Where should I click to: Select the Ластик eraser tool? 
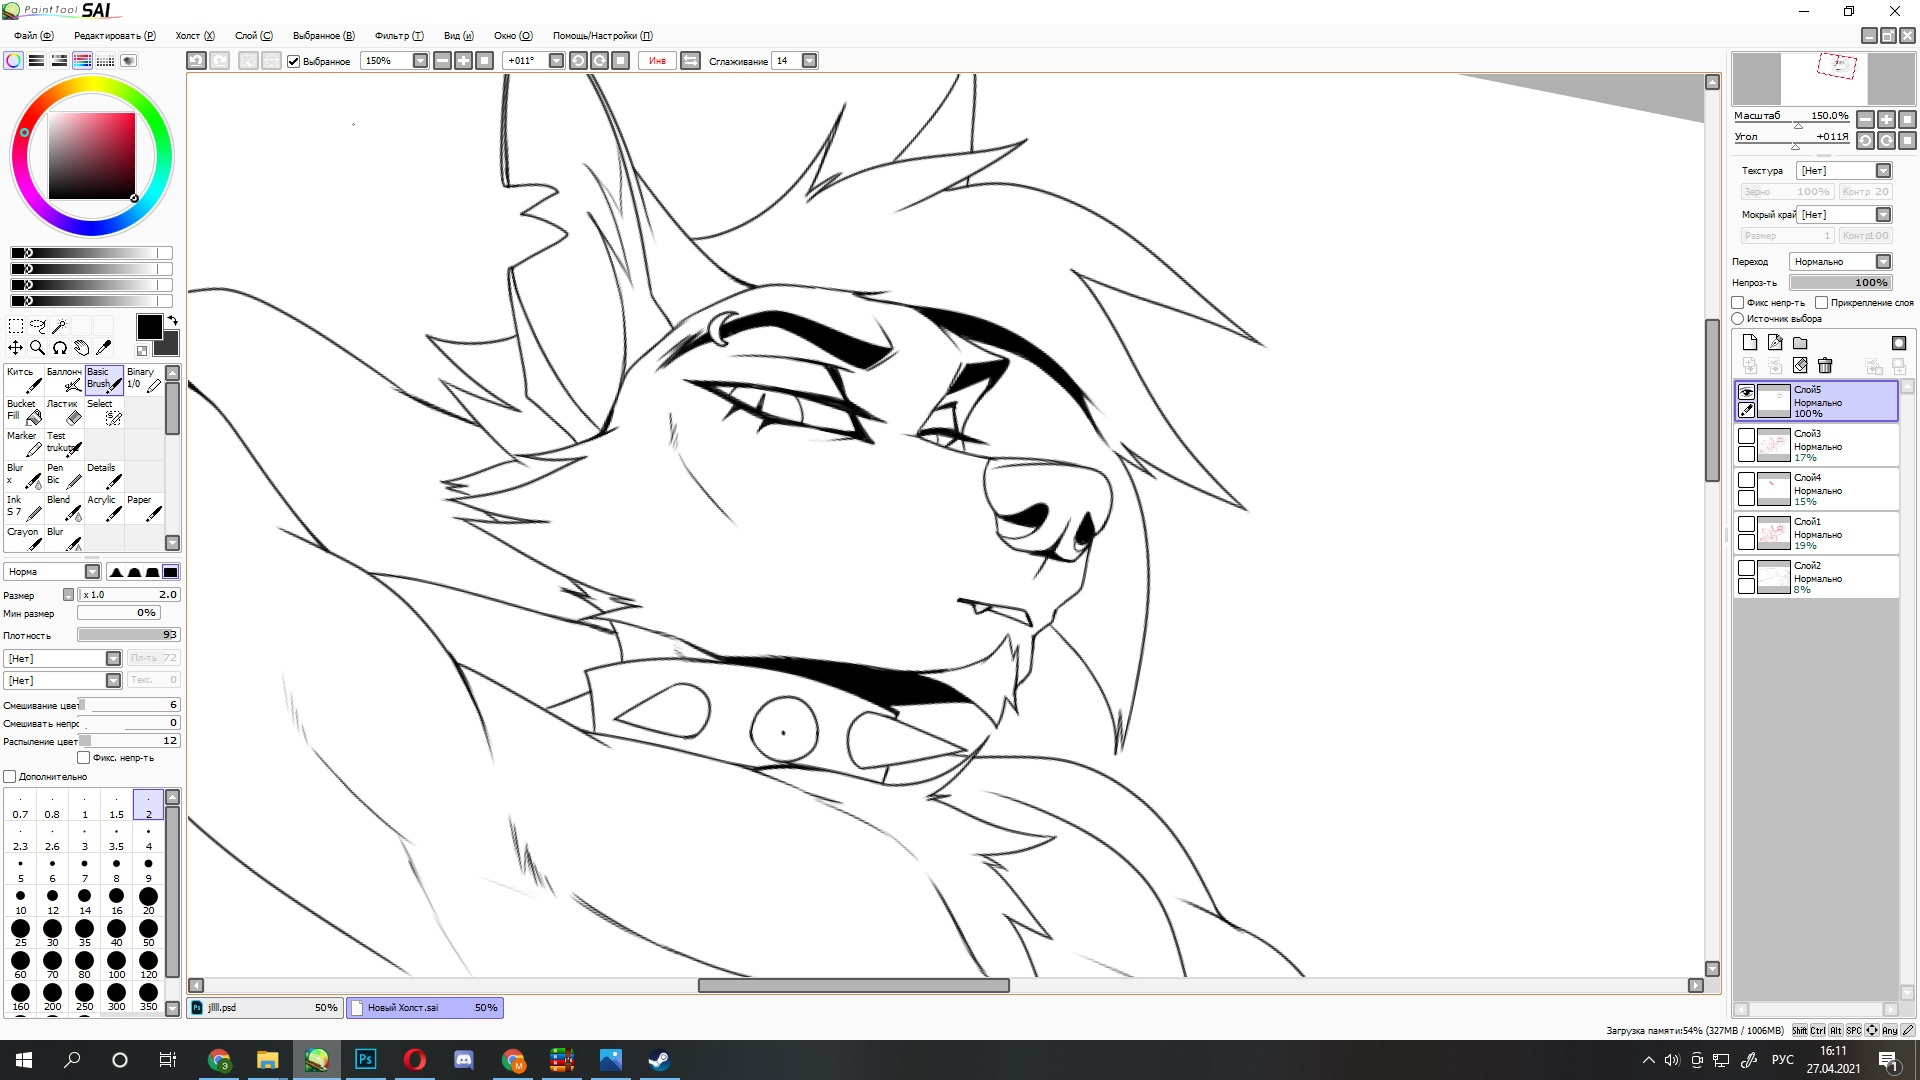point(64,411)
